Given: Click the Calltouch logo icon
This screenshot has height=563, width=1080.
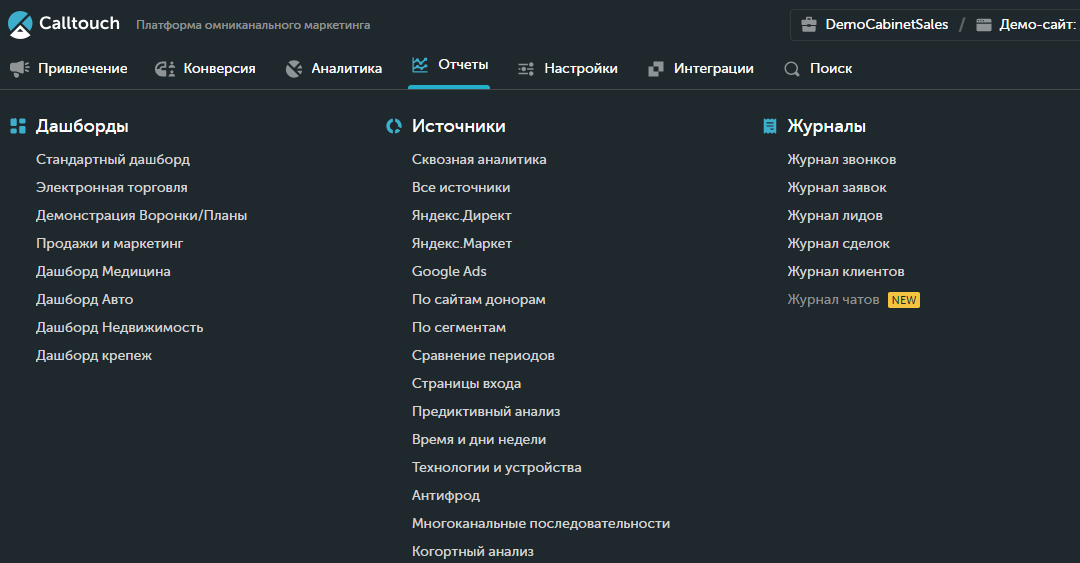Looking at the screenshot, I should [x=20, y=25].
